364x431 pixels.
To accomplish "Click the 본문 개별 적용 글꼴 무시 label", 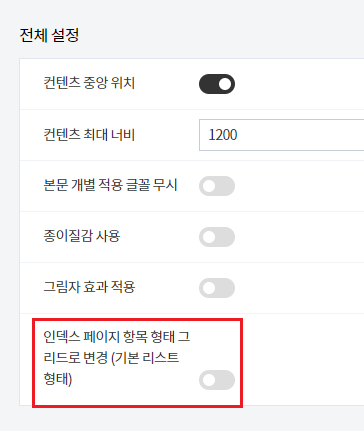I will click(x=110, y=185).
